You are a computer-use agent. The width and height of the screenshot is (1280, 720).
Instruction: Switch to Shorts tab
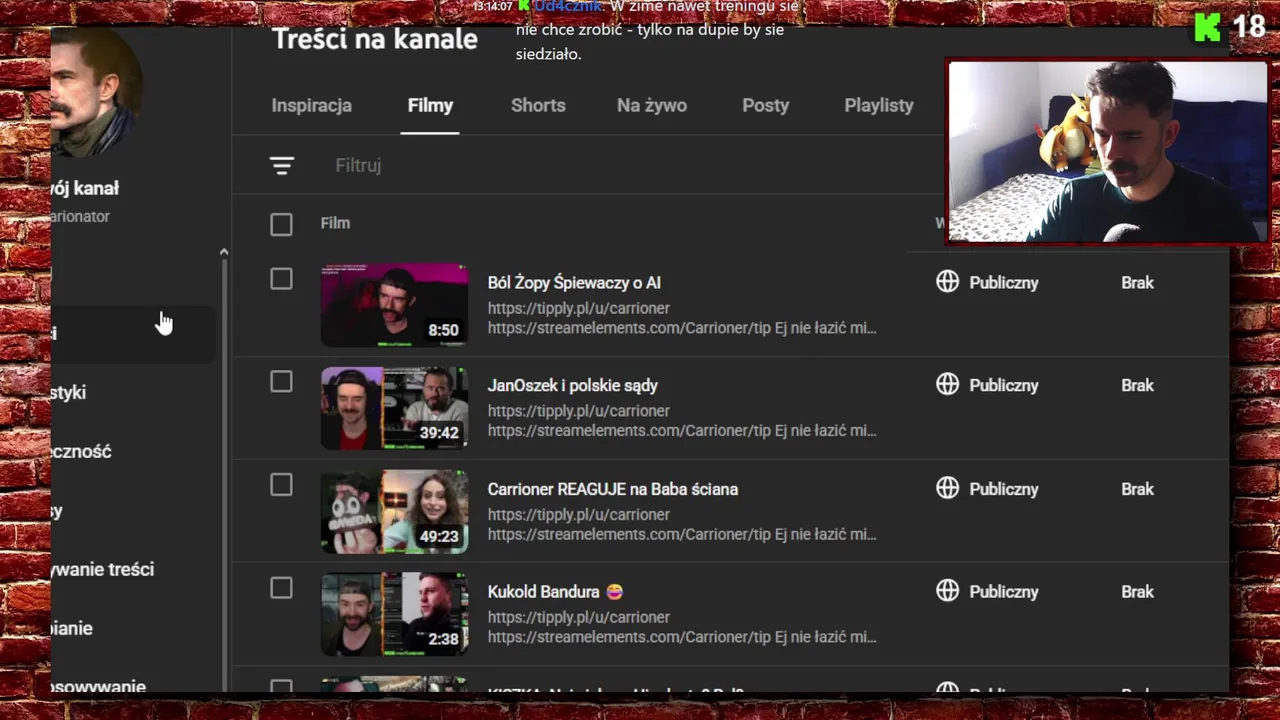click(538, 105)
